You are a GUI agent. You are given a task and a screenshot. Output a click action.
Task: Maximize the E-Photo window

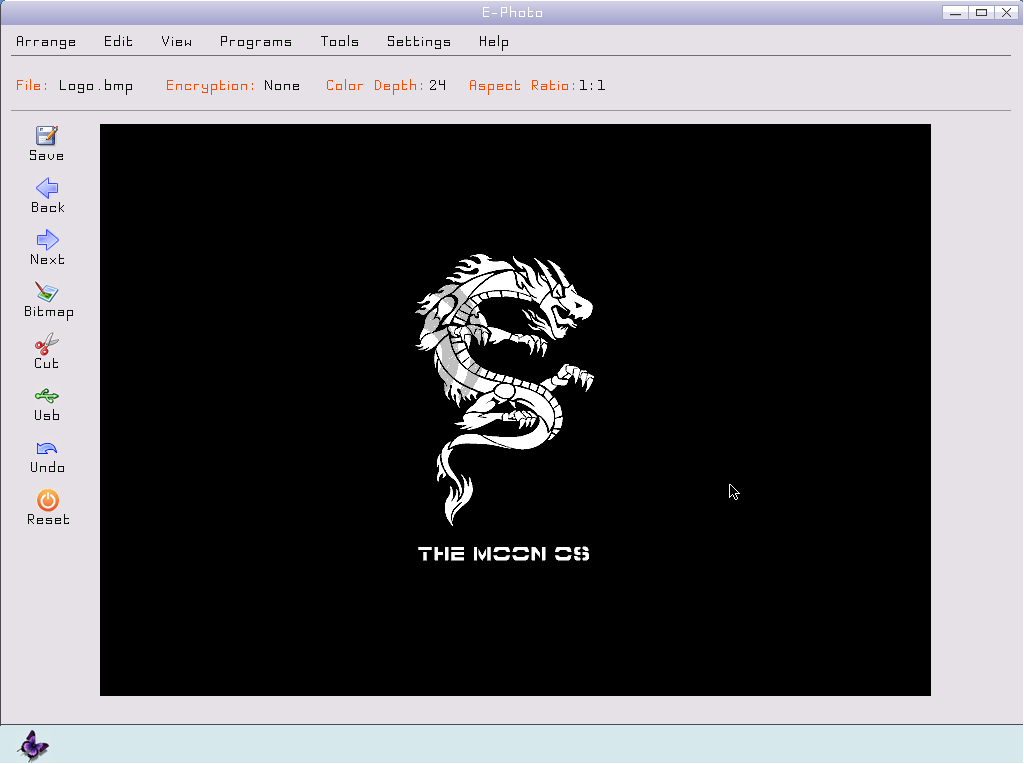click(982, 12)
